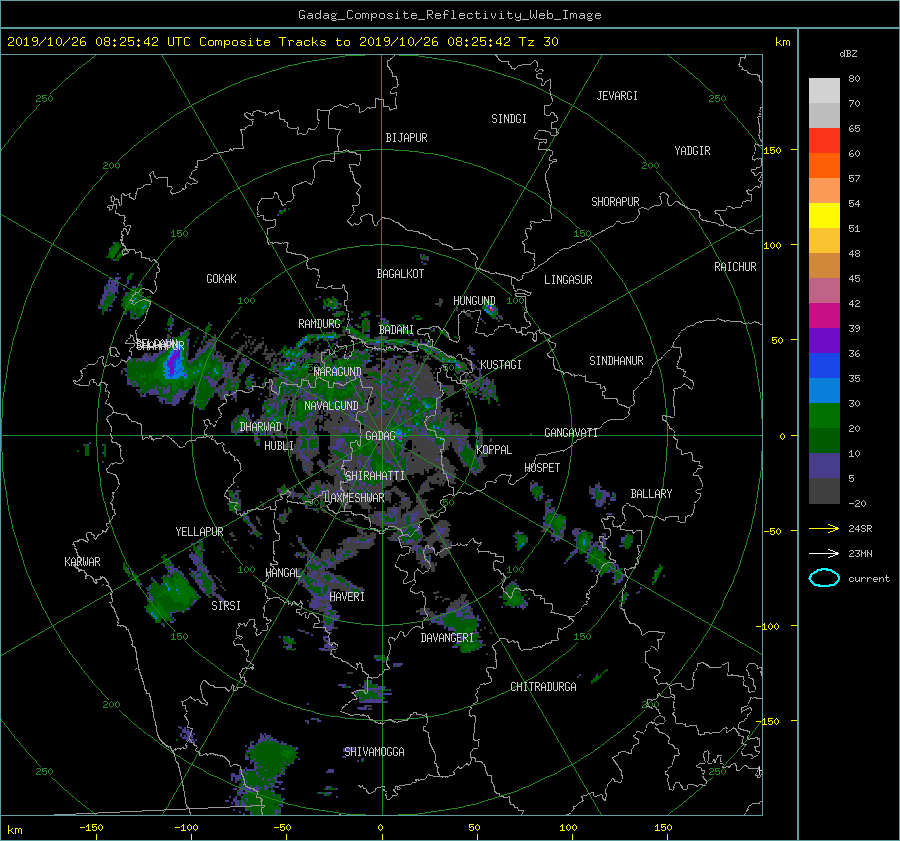Click the SIRSI city label
This screenshot has height=841, width=900.
[x=226, y=606]
